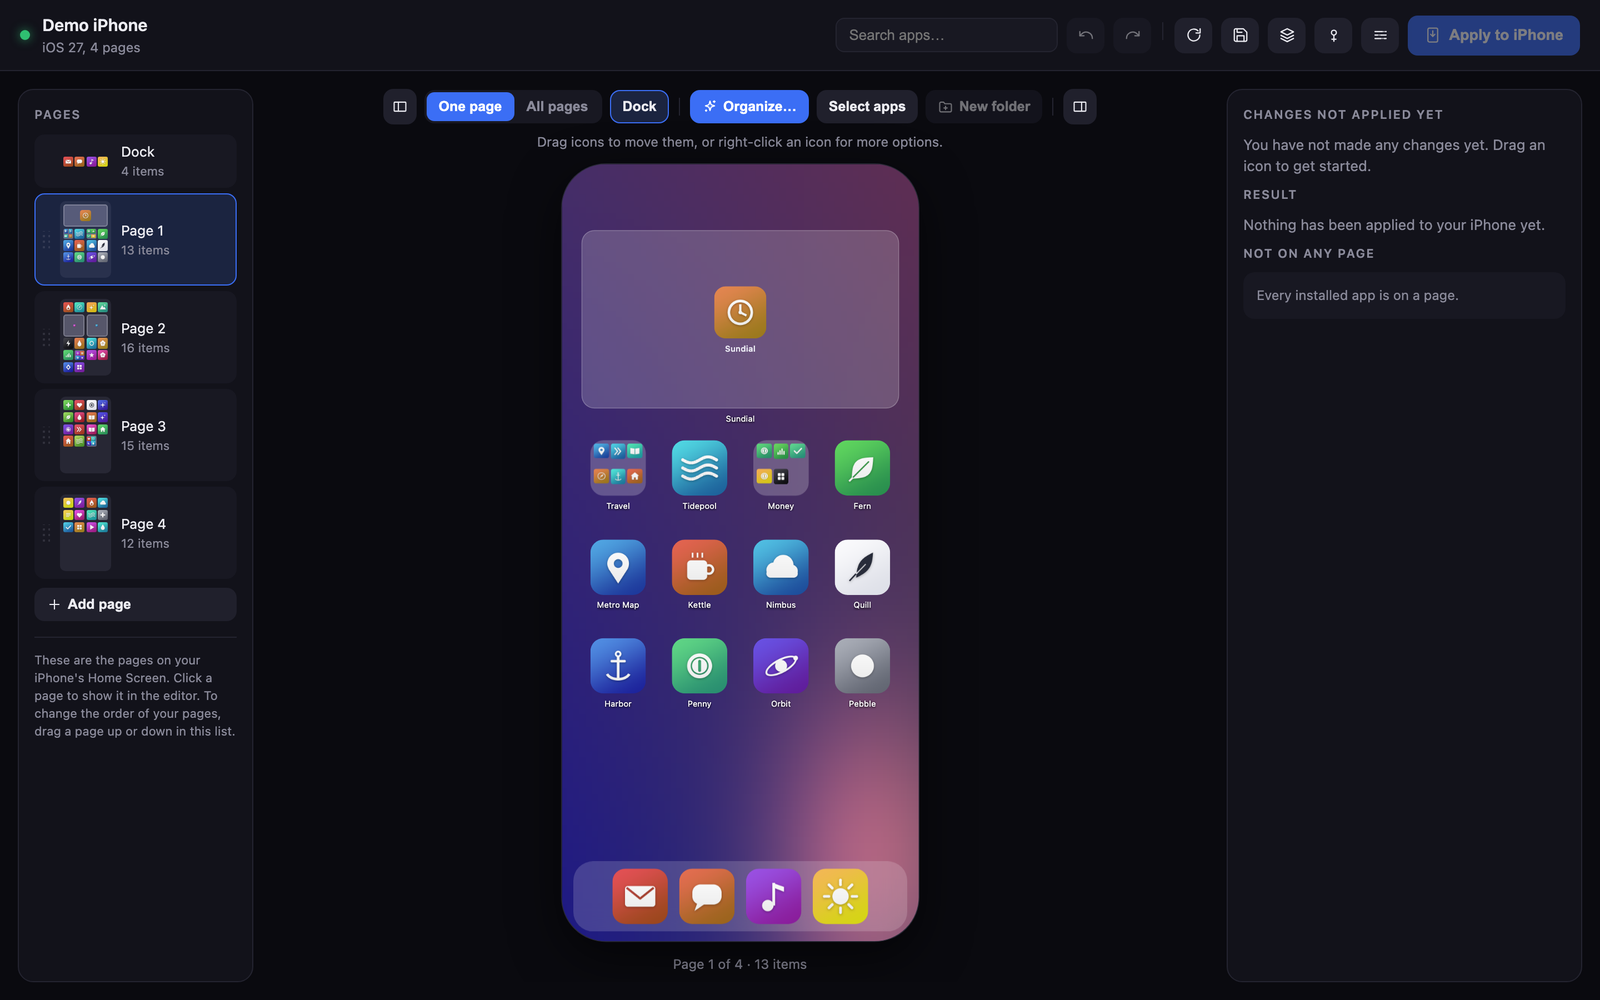Click the Pebble app icon
The image size is (1600, 1000).
click(862, 666)
